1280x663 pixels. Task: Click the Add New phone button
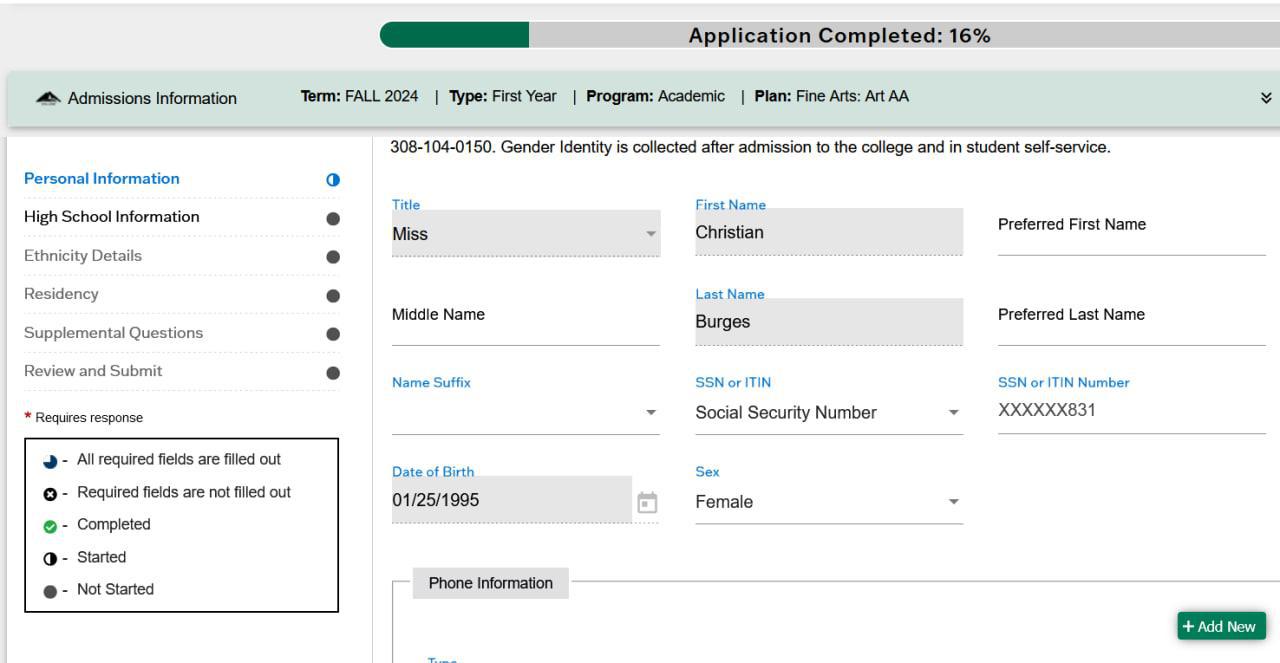[1221, 626]
